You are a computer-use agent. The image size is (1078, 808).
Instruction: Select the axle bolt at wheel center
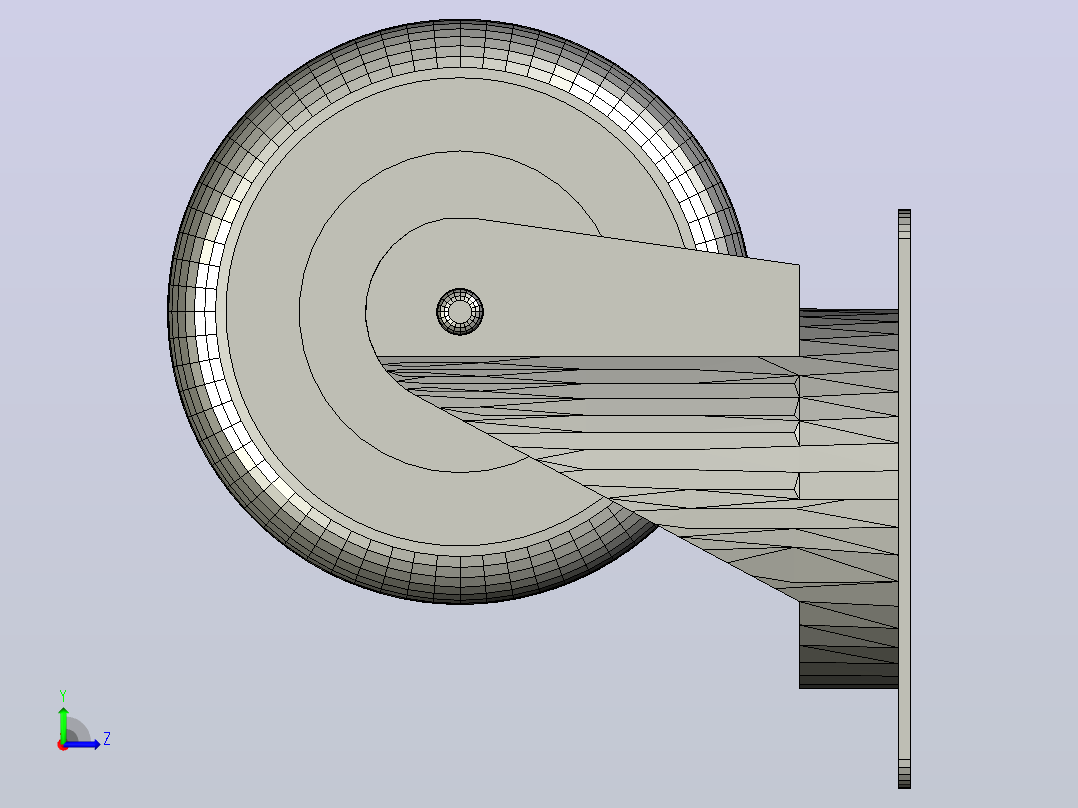[x=460, y=312]
